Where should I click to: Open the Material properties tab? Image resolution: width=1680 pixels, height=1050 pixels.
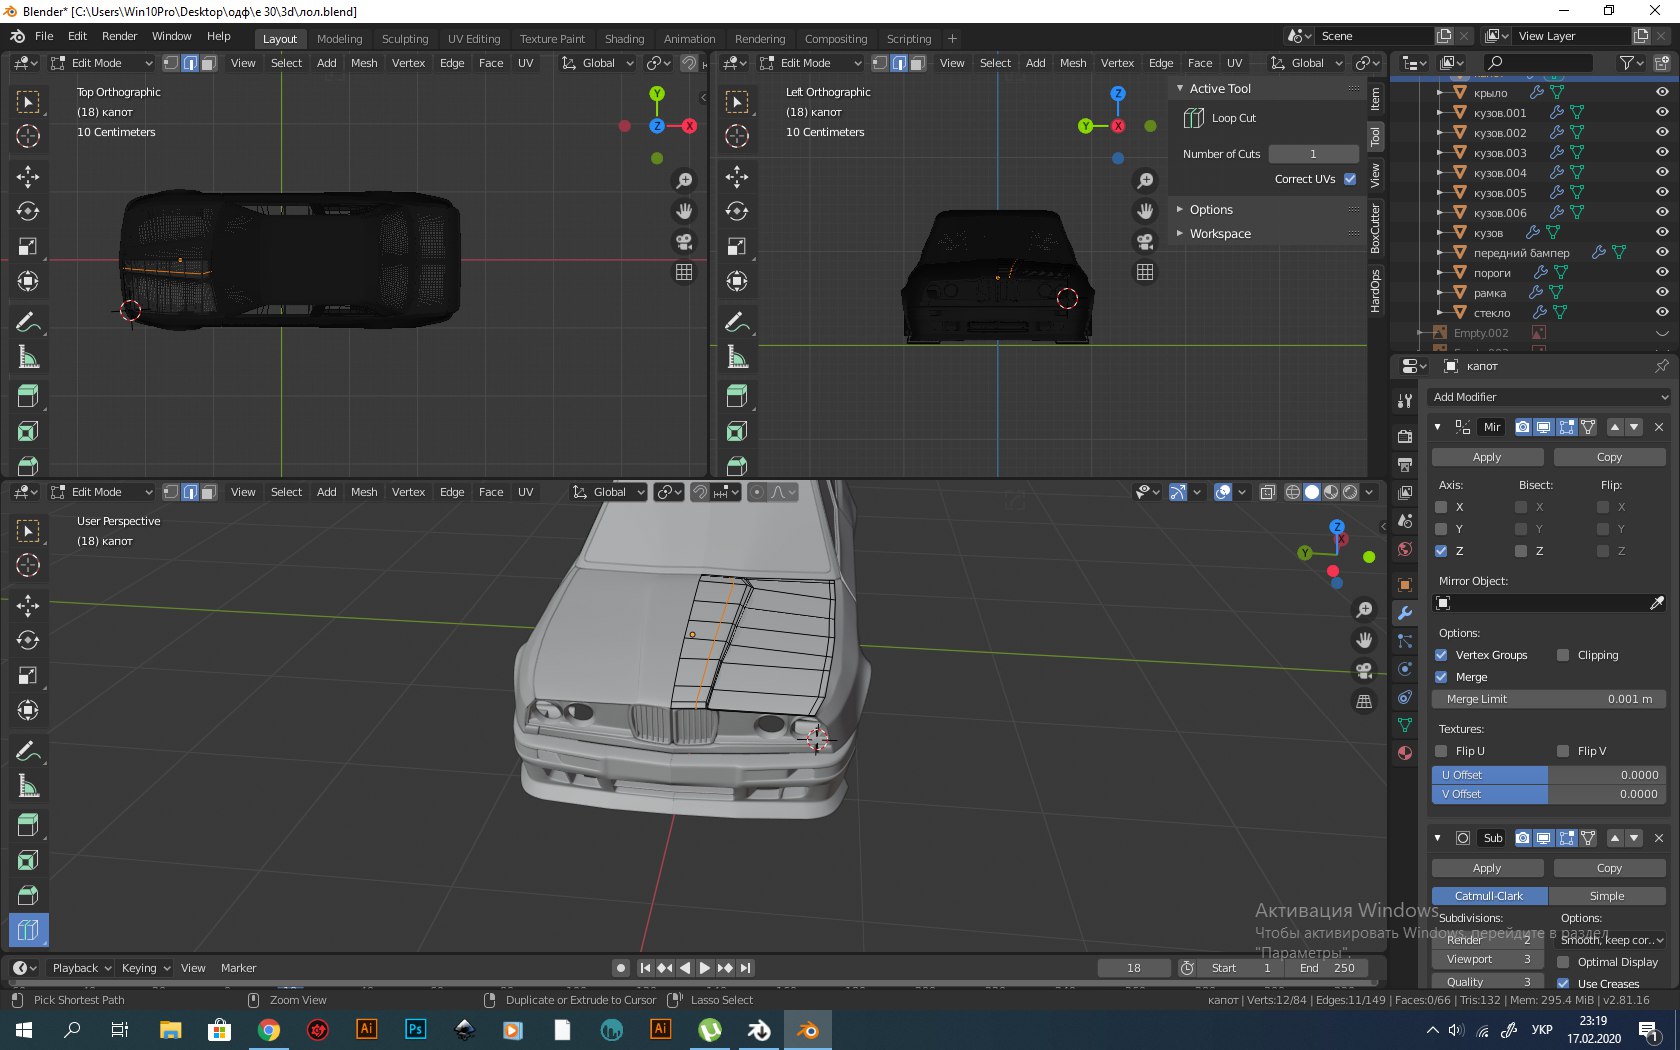pos(1405,753)
